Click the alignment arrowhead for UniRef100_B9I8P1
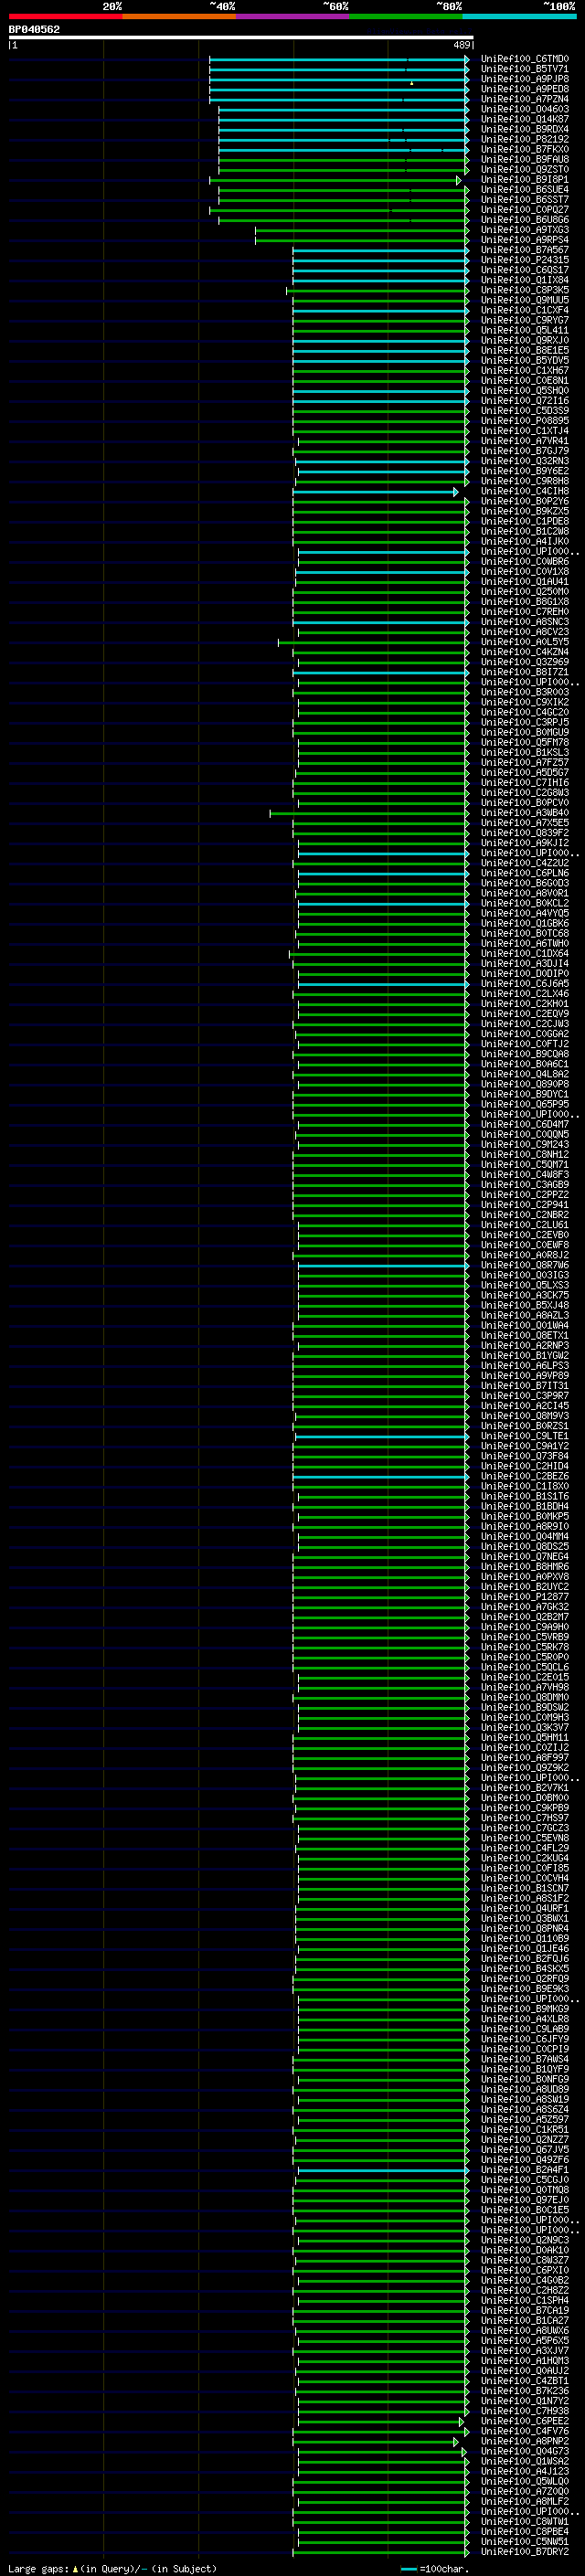The height and width of the screenshot is (2576, 585). coord(459,180)
